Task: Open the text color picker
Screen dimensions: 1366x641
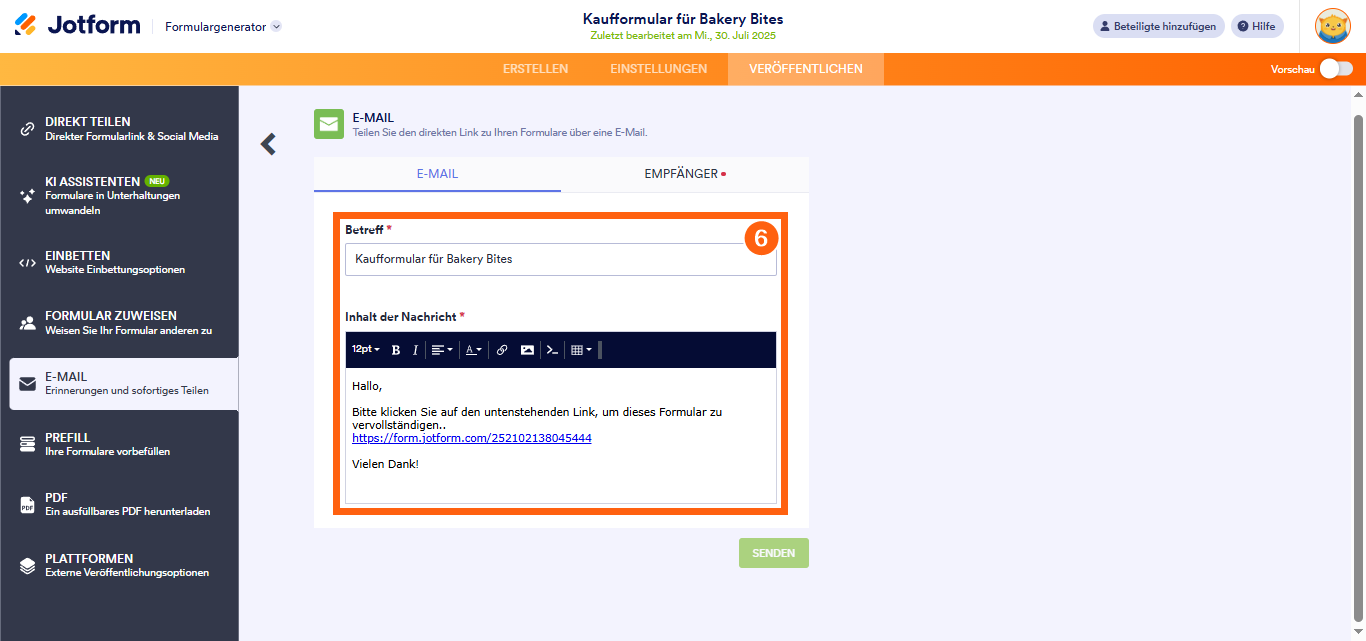Action: [472, 350]
